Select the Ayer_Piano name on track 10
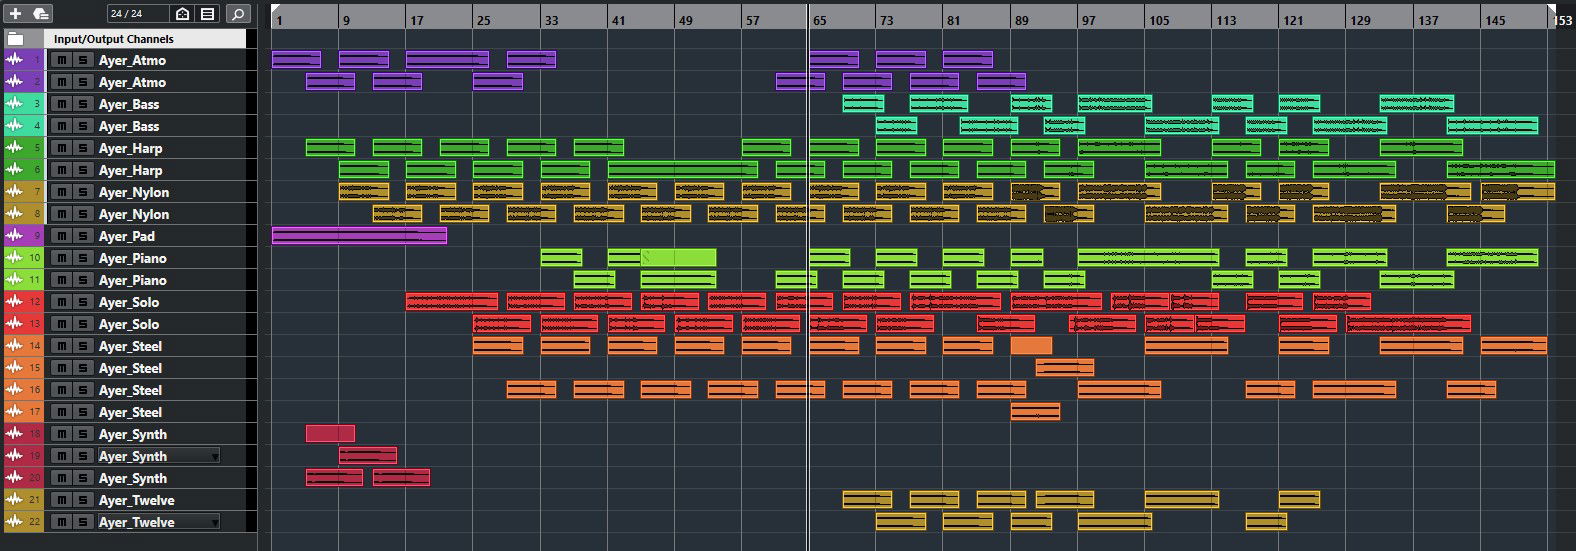The height and width of the screenshot is (551, 1576). click(x=133, y=258)
